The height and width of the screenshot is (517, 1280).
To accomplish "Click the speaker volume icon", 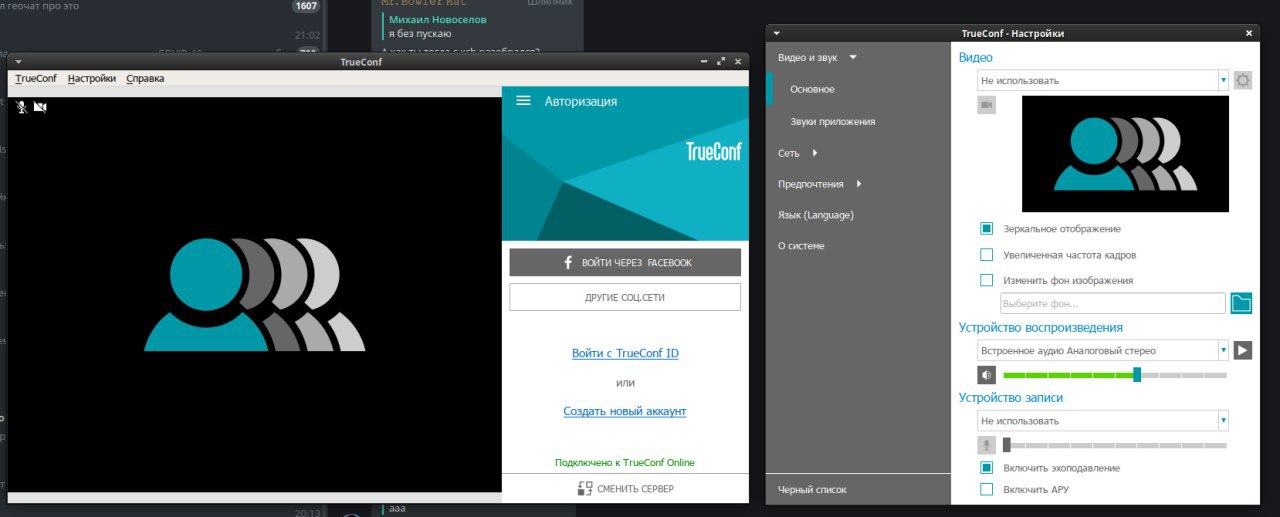I will point(986,375).
